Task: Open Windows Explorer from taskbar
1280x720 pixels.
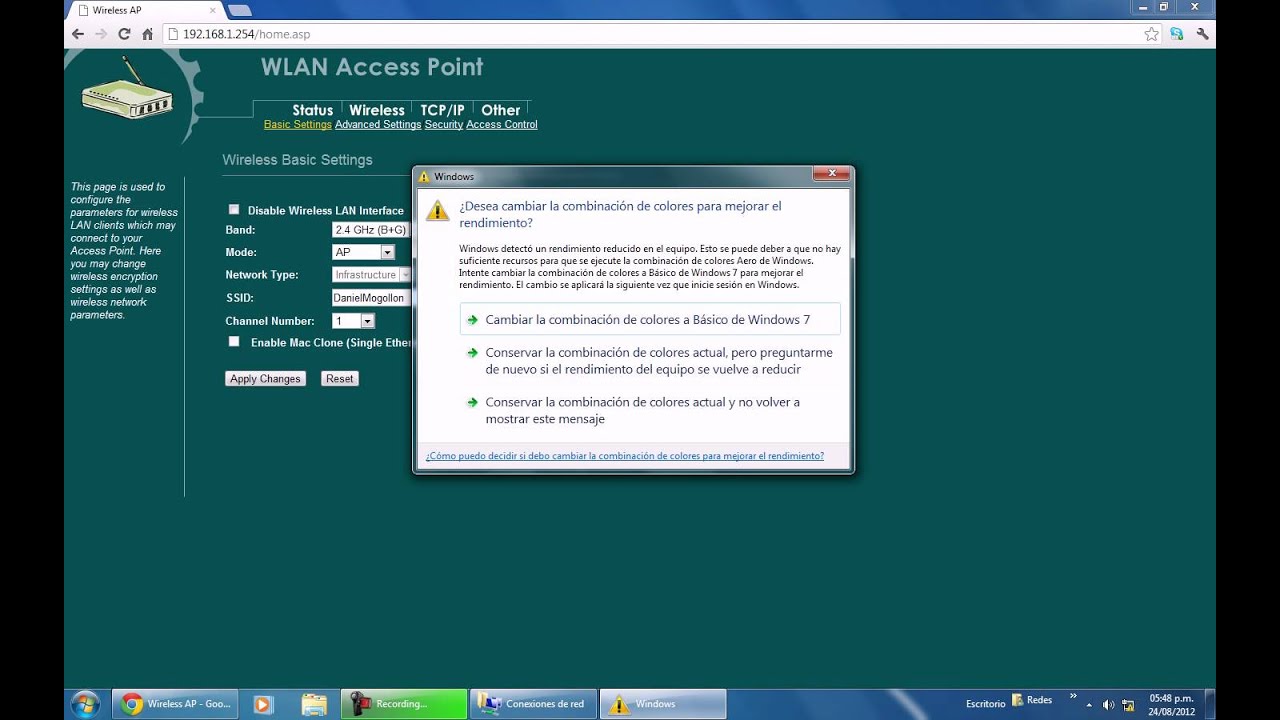Action: pos(314,704)
